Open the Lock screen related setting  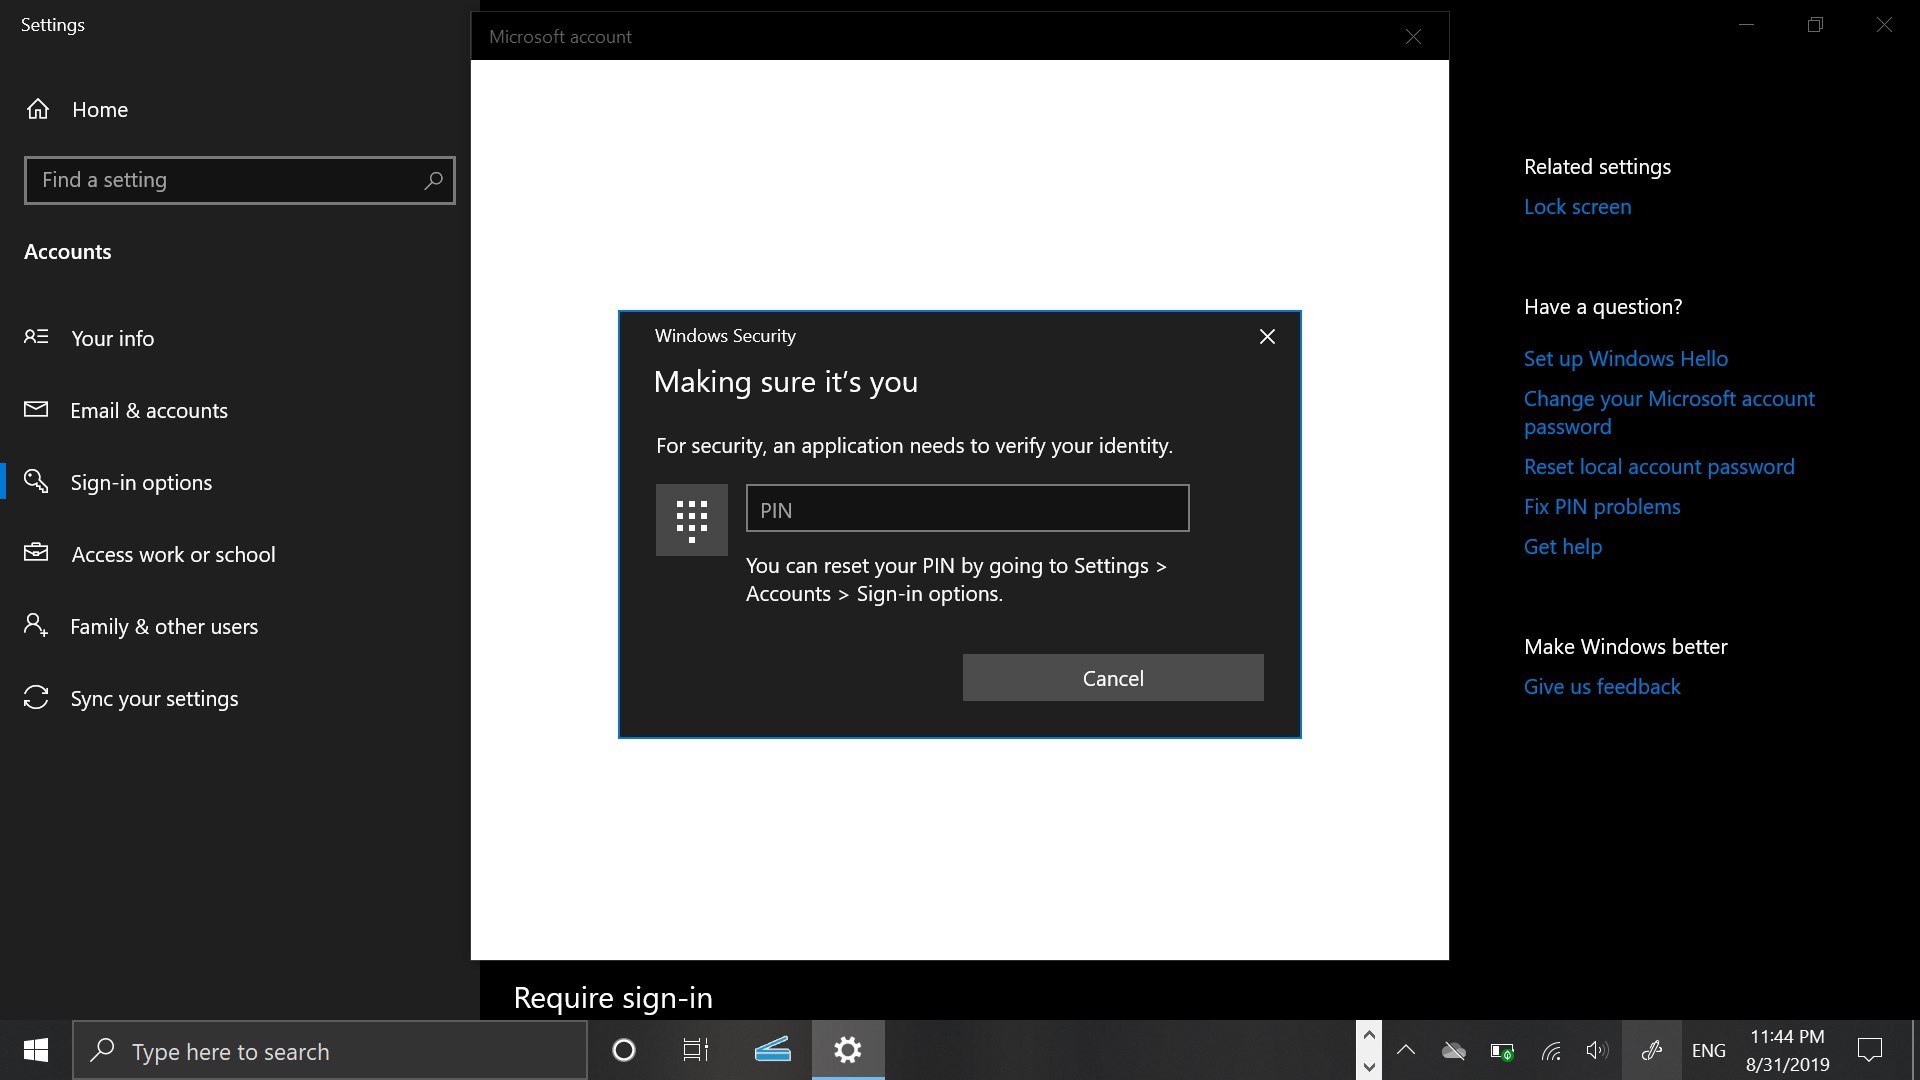[x=1577, y=207]
